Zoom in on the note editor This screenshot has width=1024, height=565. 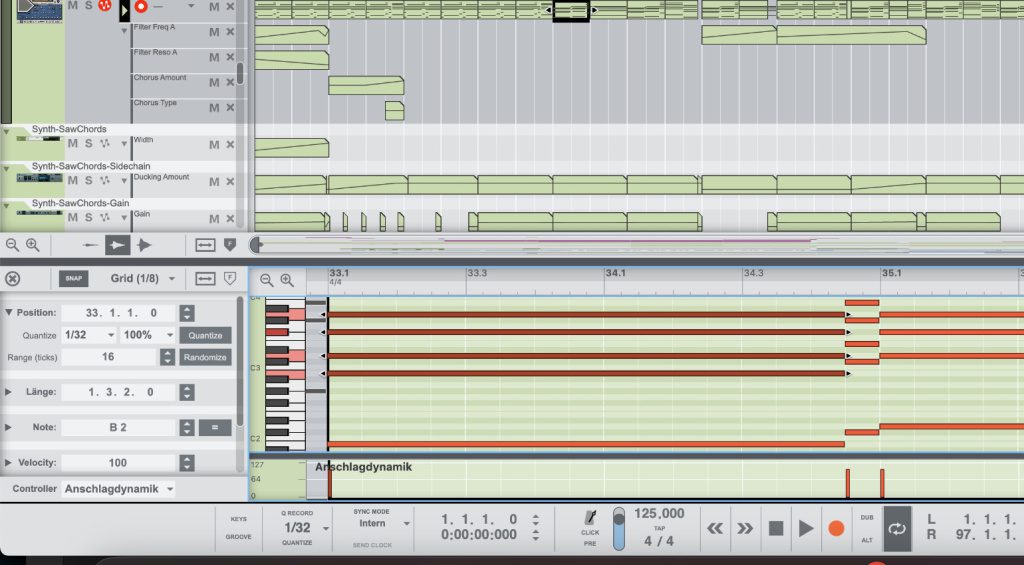point(287,280)
